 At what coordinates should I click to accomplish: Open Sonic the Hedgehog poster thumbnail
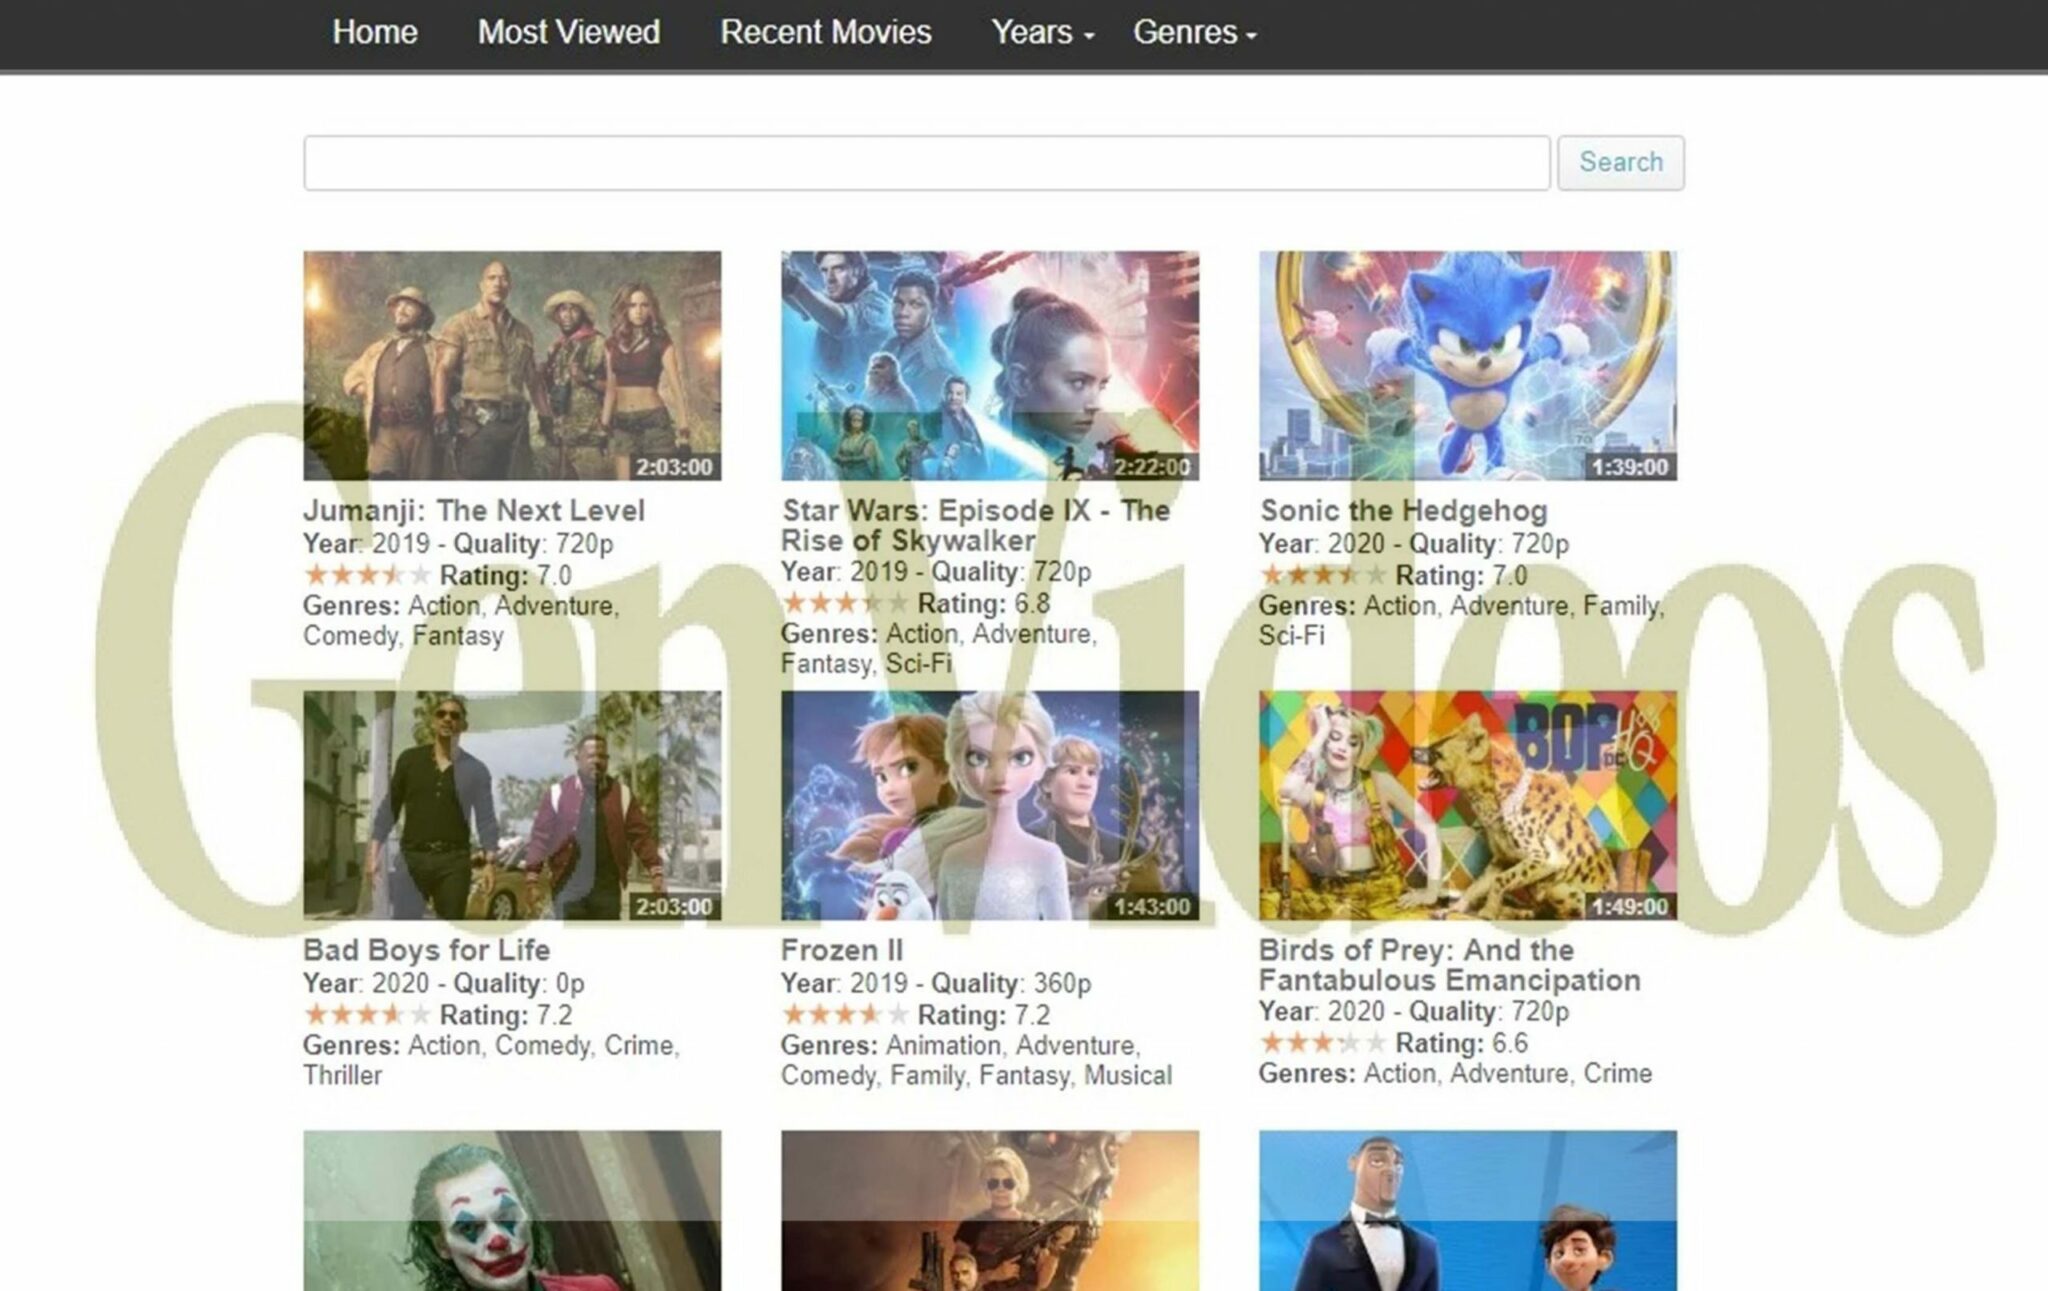tap(1468, 366)
